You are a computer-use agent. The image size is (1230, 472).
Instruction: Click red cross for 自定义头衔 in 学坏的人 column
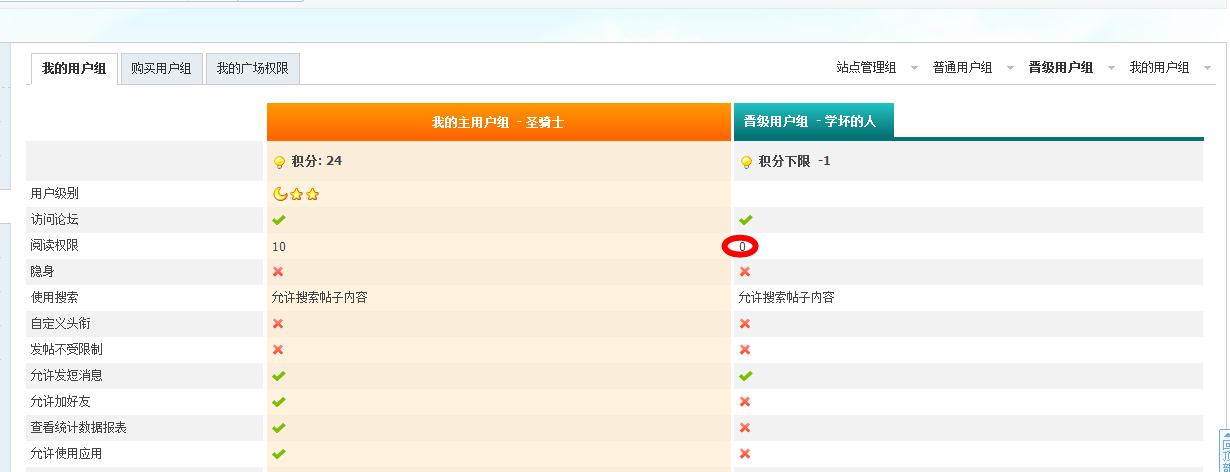click(x=745, y=324)
